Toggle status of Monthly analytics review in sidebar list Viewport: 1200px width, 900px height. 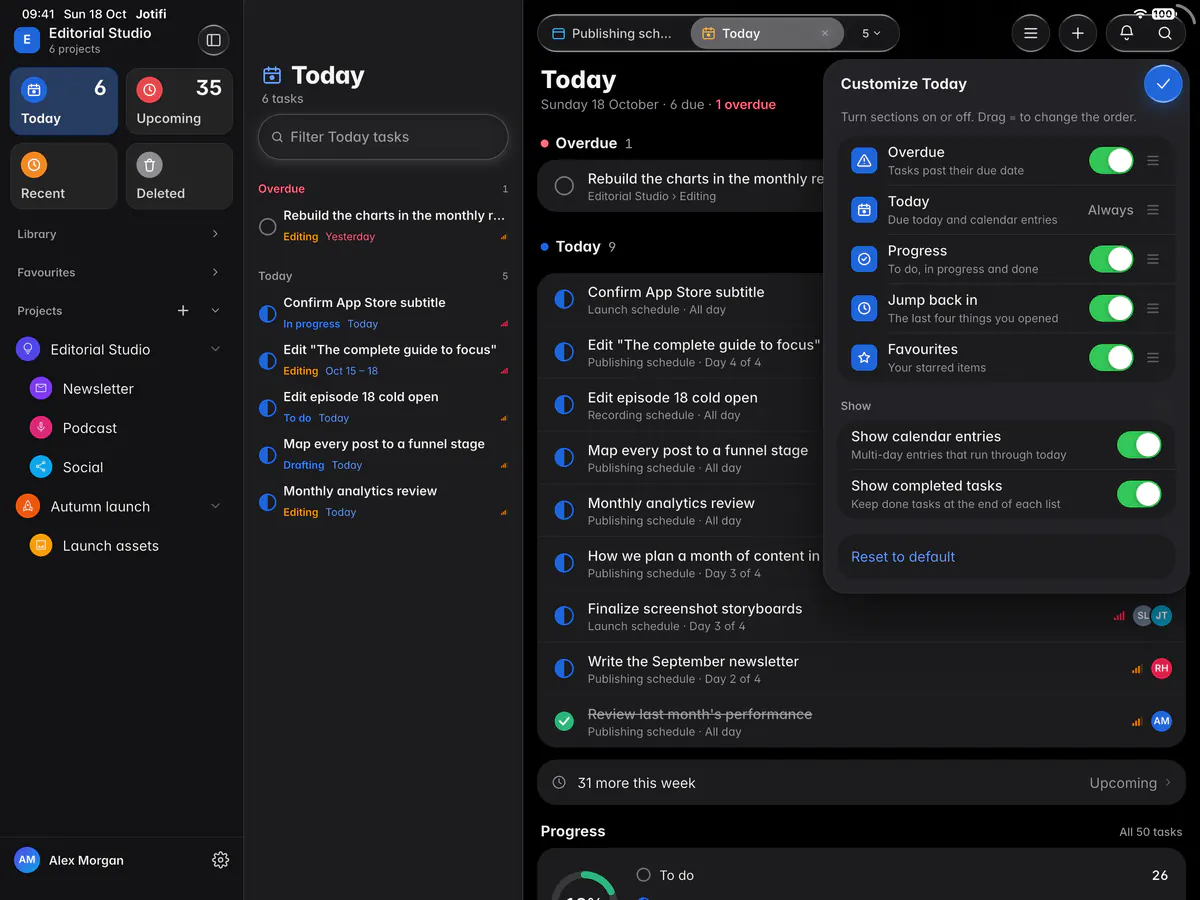point(267,502)
